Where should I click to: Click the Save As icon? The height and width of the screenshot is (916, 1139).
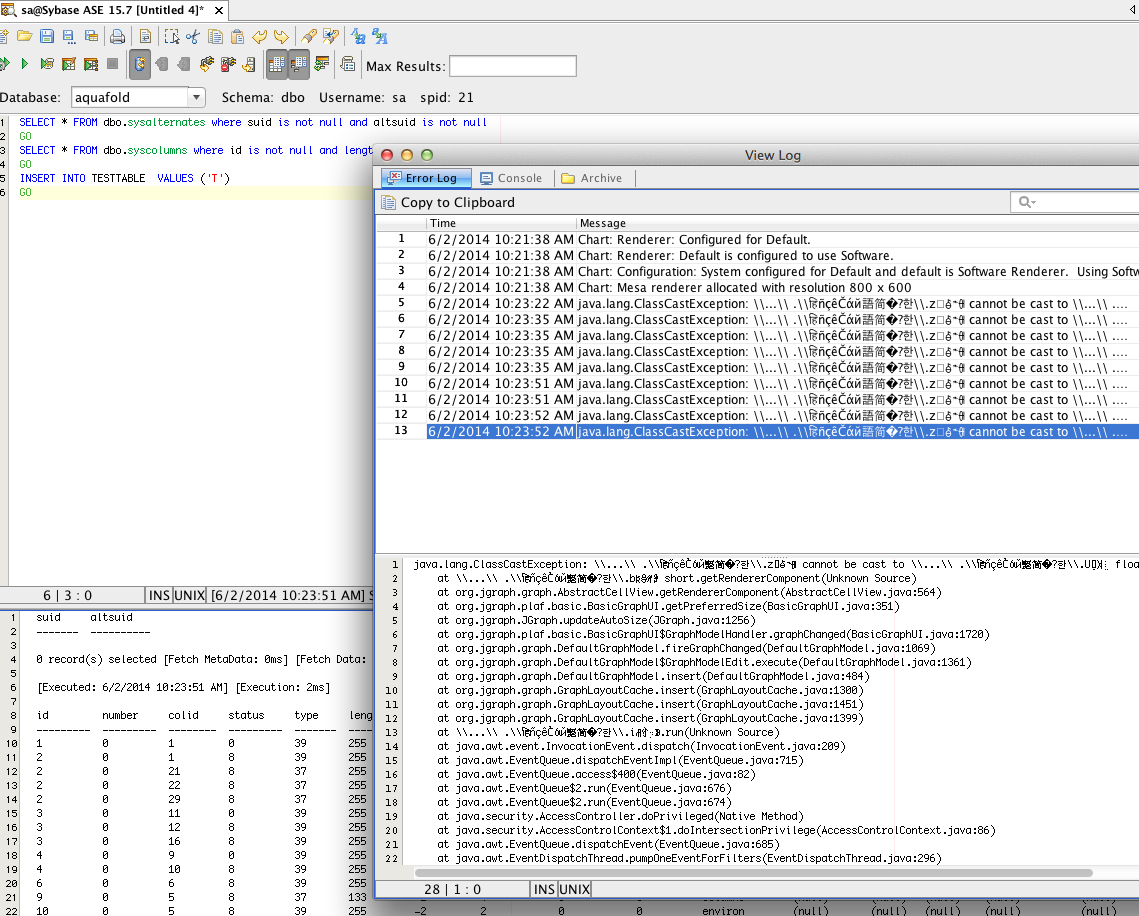pos(69,36)
